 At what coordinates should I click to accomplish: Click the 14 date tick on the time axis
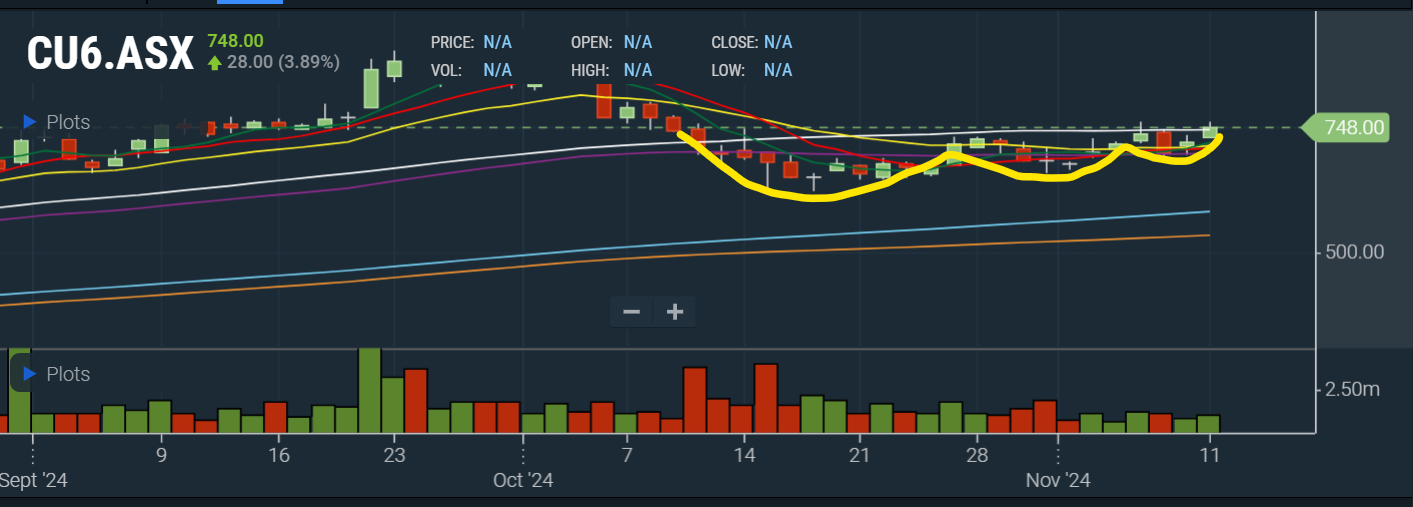click(744, 455)
